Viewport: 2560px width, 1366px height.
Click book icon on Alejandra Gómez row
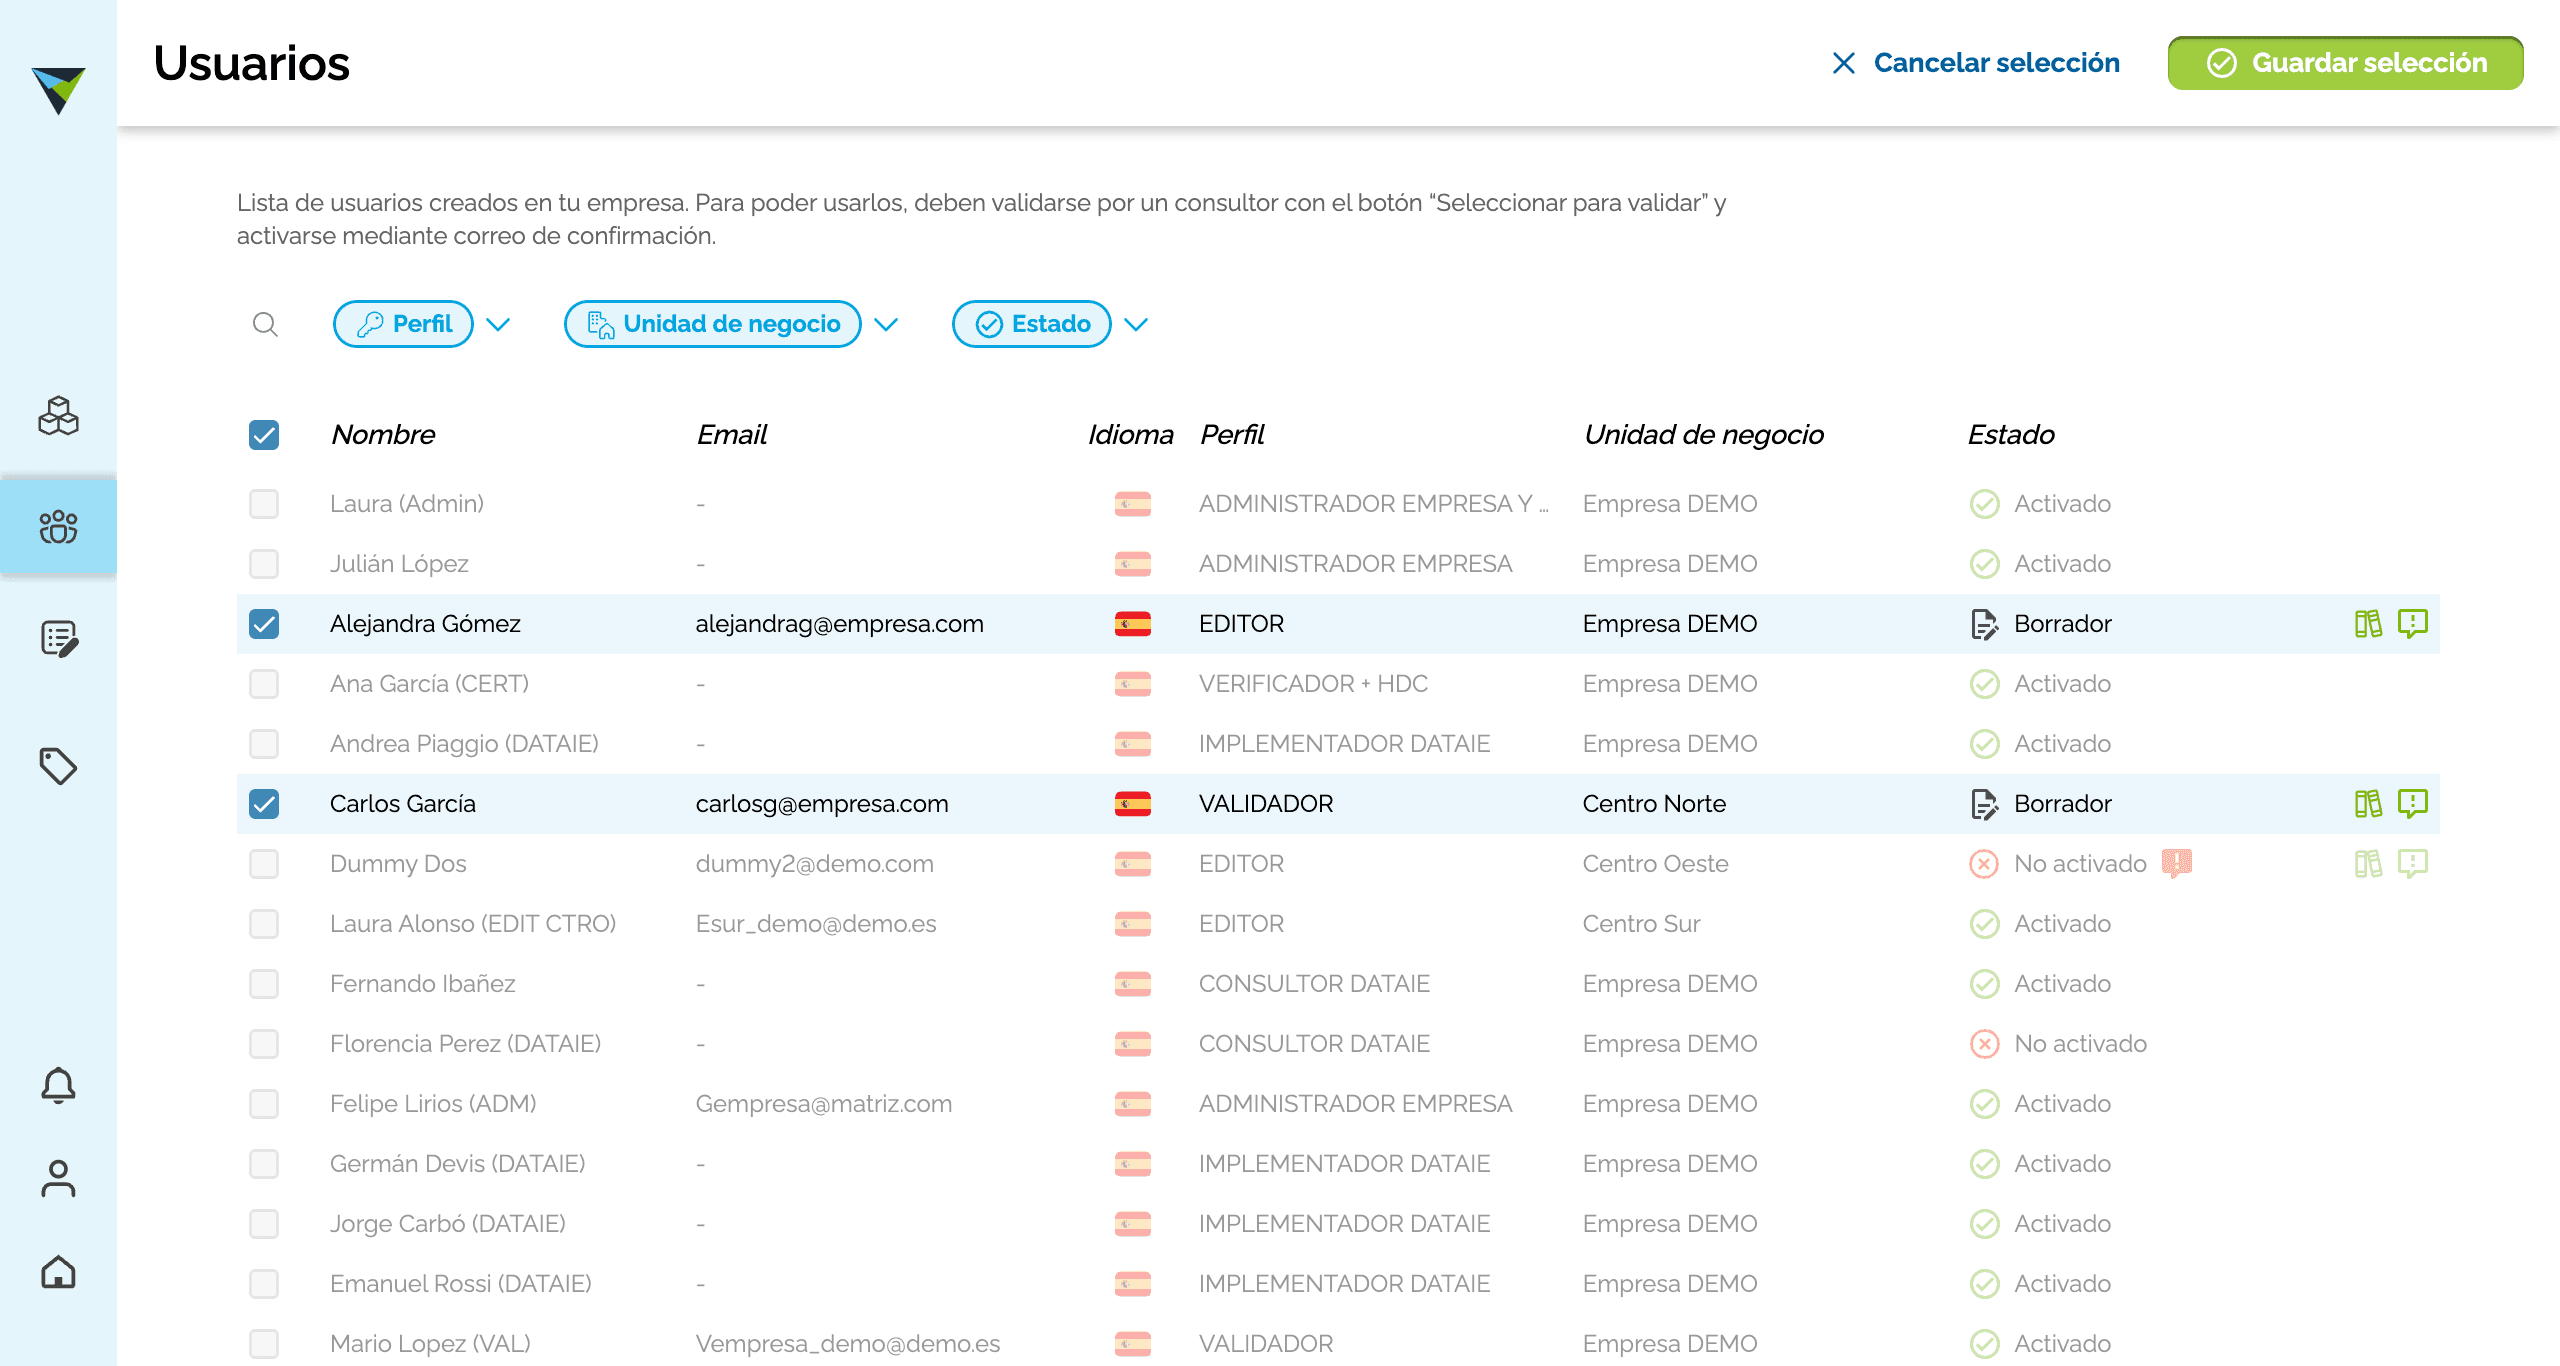tap(2368, 624)
